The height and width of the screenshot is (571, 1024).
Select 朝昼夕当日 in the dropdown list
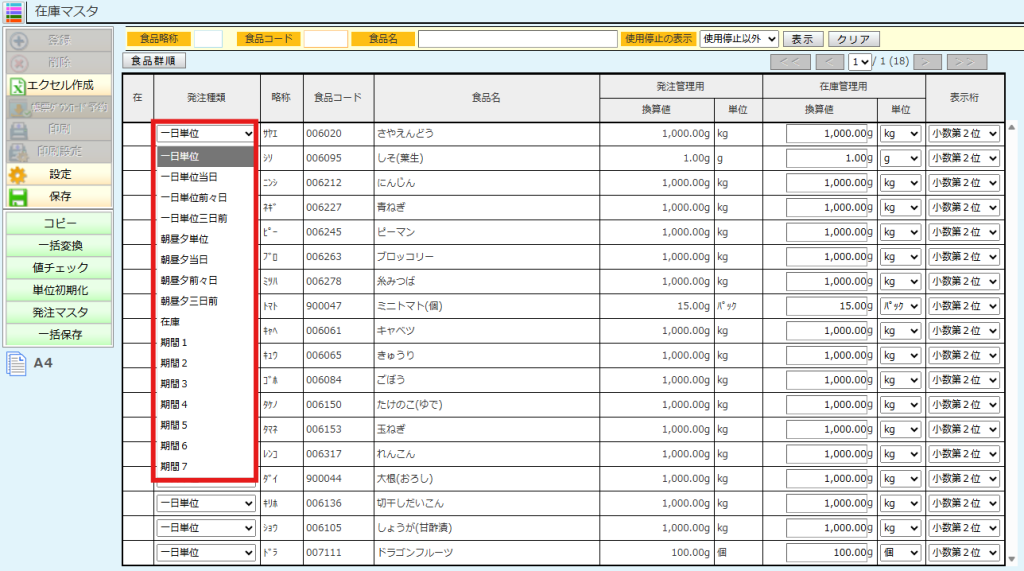184,260
